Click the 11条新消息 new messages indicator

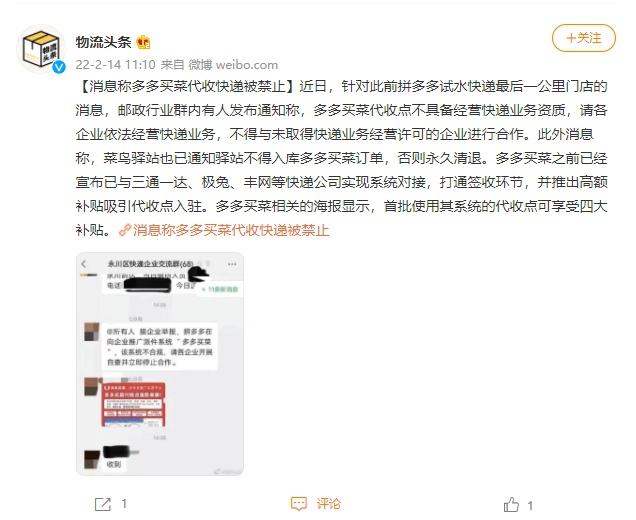[x=221, y=290]
